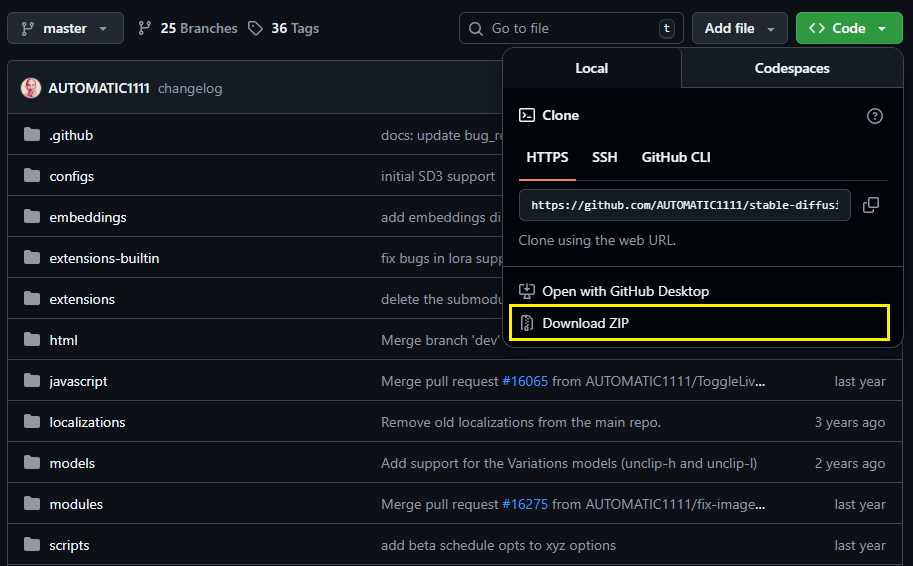Image resolution: width=913 pixels, height=566 pixels.
Task: Click the AUTOMATIC1111 user avatar
Action: pyautogui.click(x=31, y=88)
